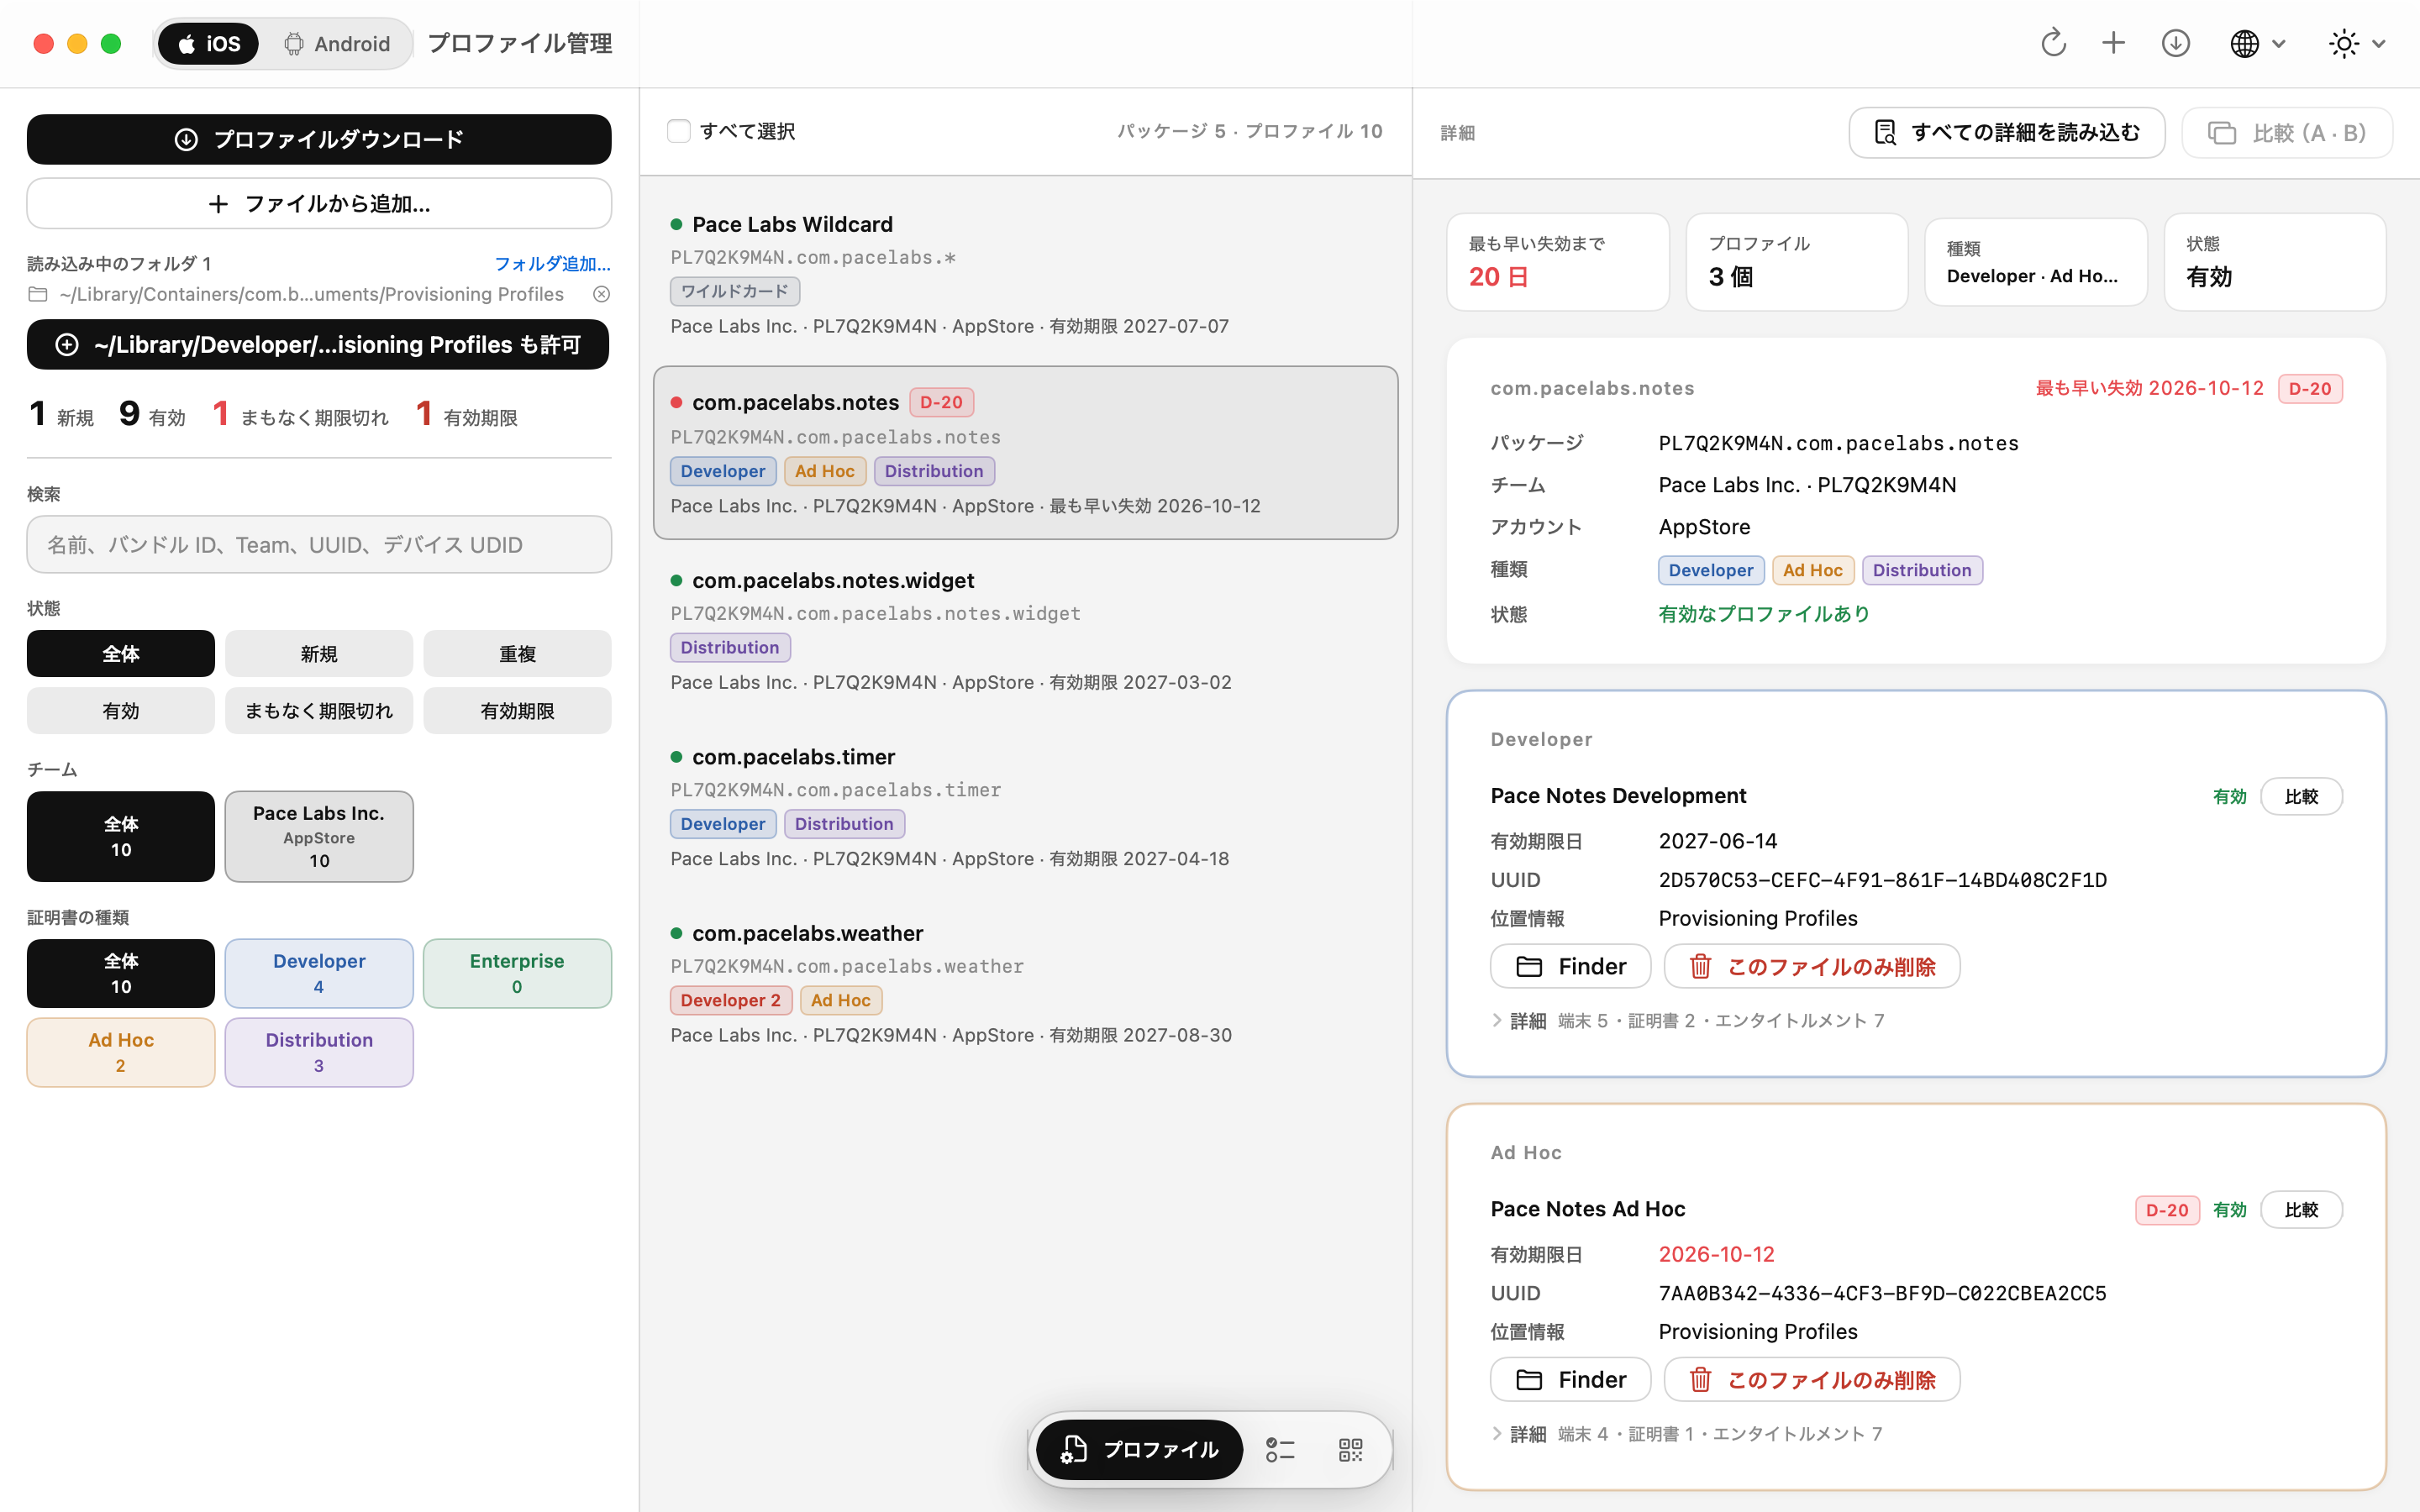This screenshot has height=1512, width=2420.
Task: Switch to the プロファイル bottom tab
Action: (1140, 1450)
